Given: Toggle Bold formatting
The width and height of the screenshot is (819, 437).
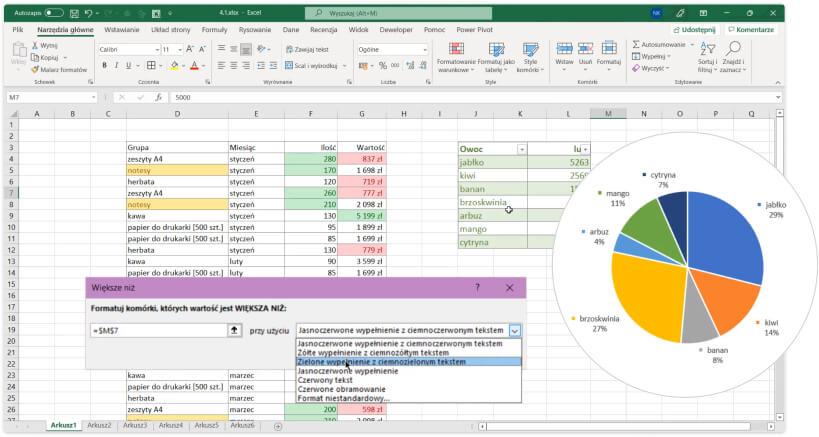Looking at the screenshot, I should coord(103,65).
